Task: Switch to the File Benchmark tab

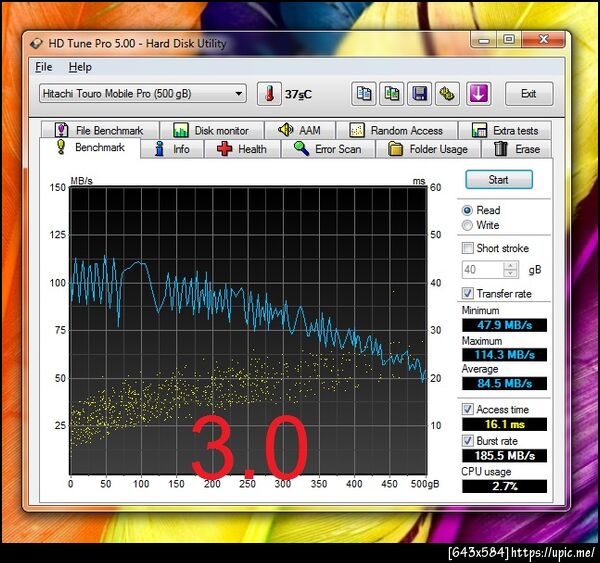Action: [100, 131]
